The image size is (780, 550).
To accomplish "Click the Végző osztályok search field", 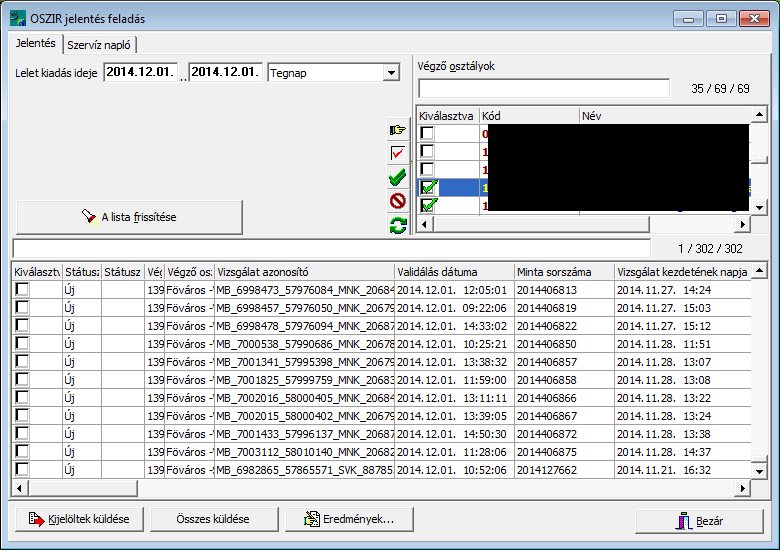I will (544, 89).
